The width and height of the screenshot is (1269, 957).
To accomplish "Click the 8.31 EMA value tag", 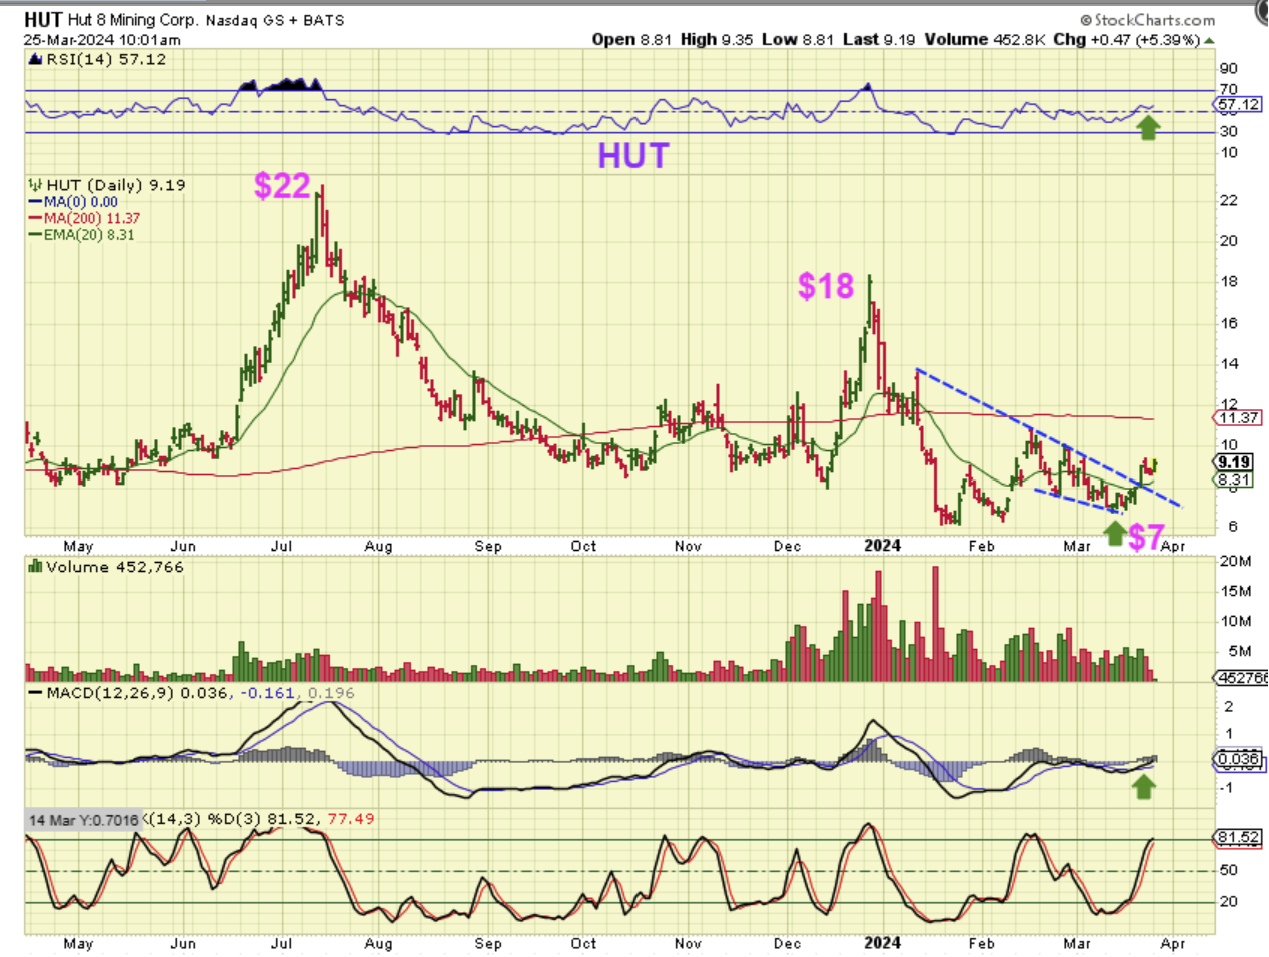I will pos(1234,480).
